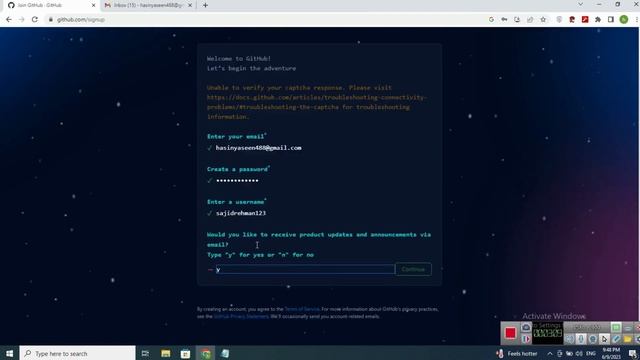Click the Google icon in address bar
Screen dimensions: 640x360
(x=491, y=19)
